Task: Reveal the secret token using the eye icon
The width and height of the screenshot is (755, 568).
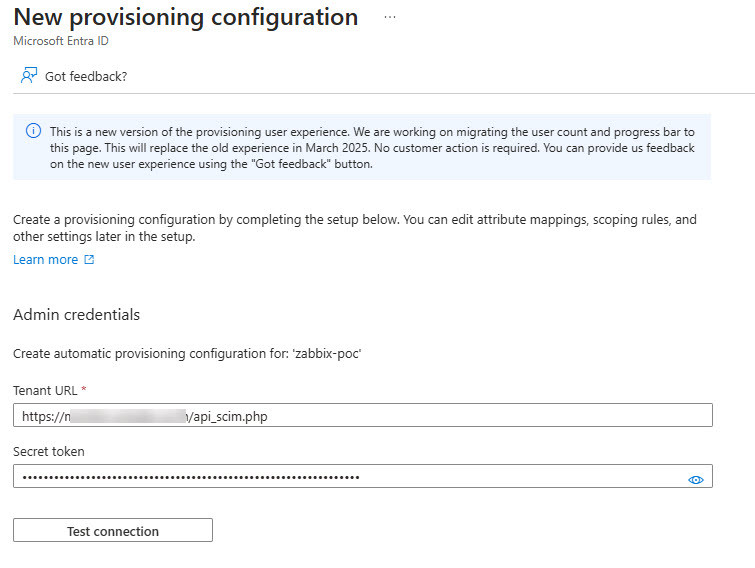Action: click(x=696, y=480)
